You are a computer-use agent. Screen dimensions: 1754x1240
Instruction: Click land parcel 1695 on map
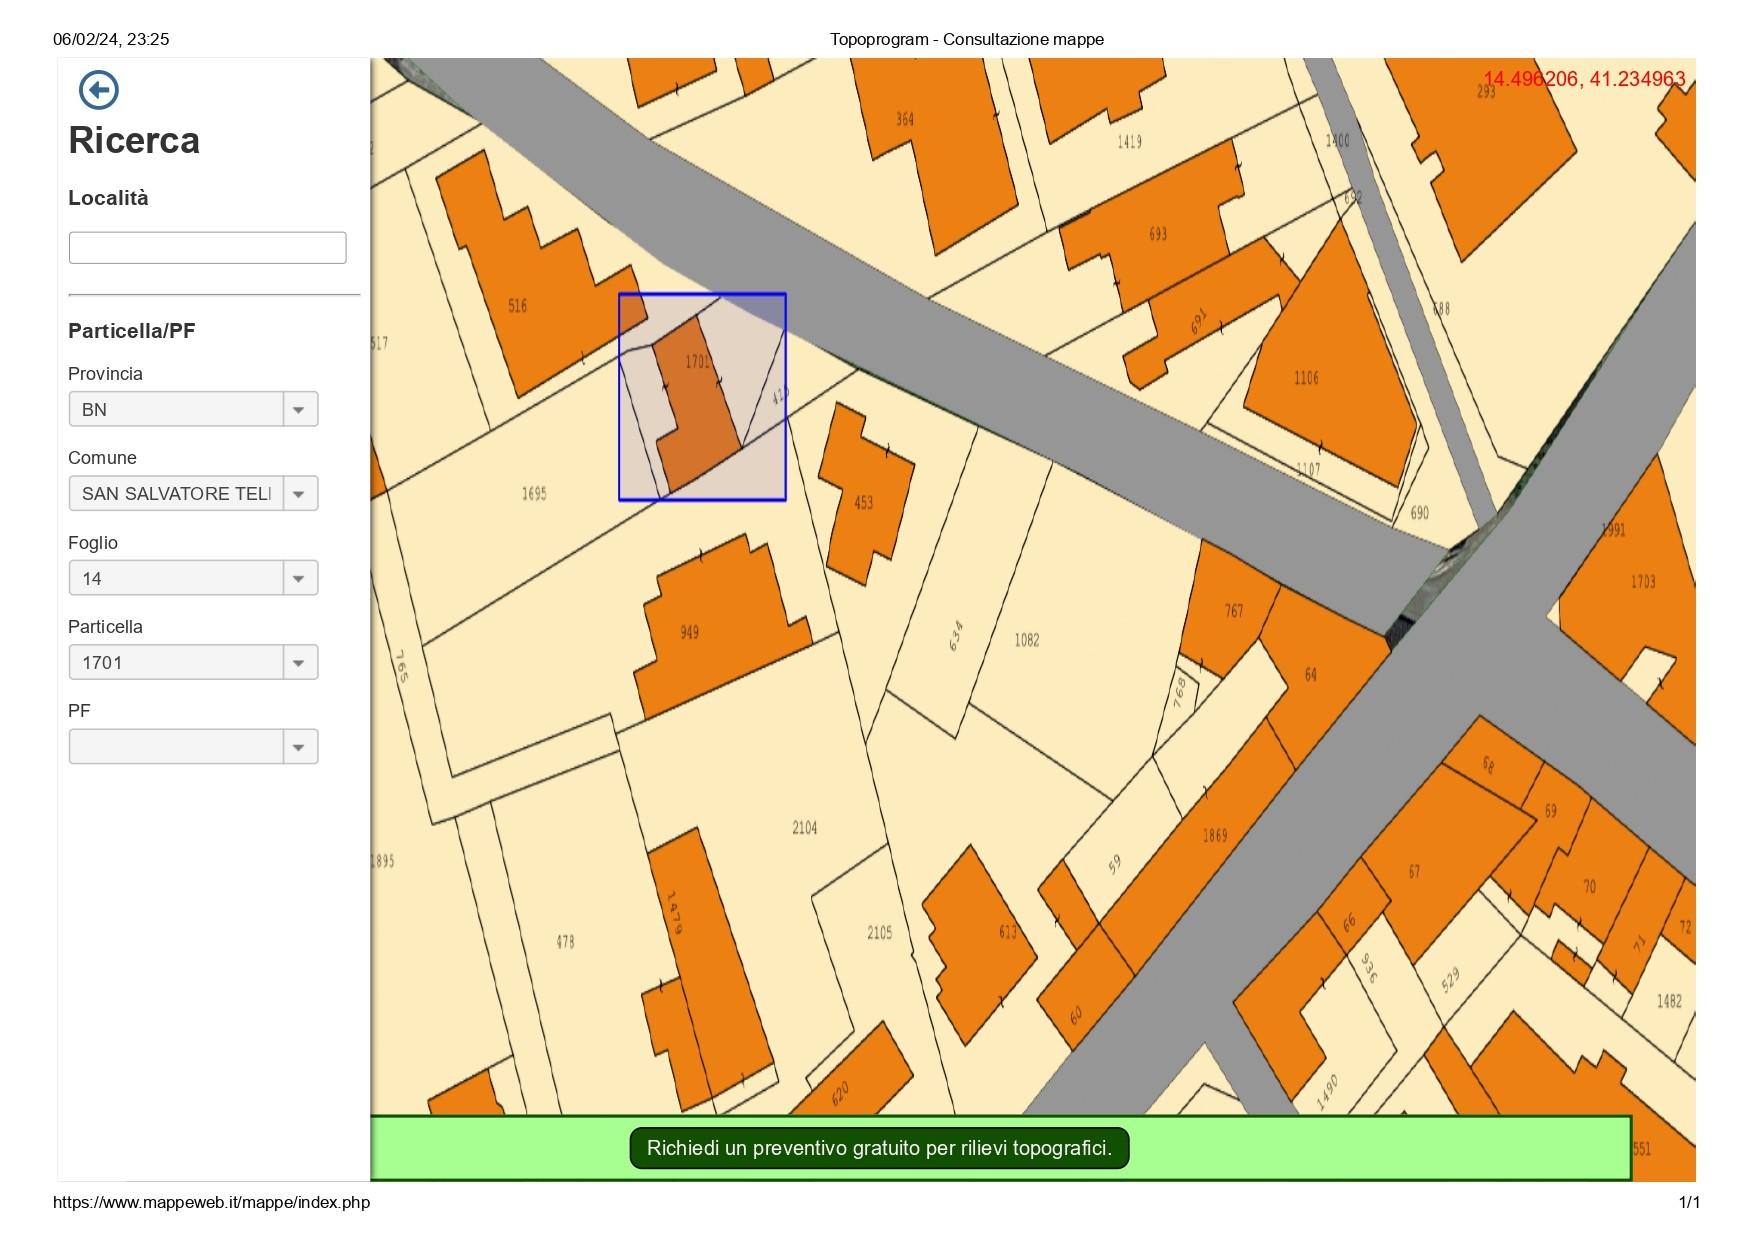click(x=533, y=494)
